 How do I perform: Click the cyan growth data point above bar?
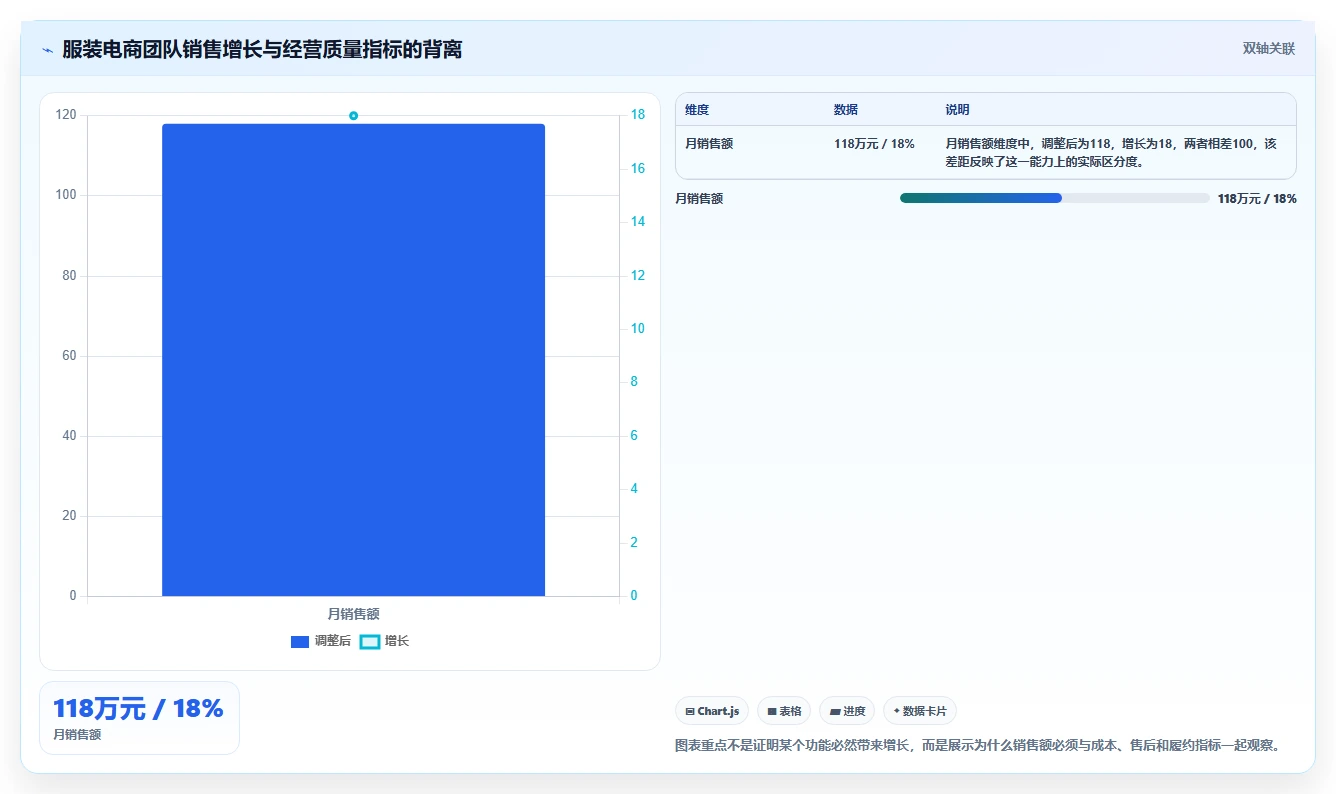coord(354,116)
